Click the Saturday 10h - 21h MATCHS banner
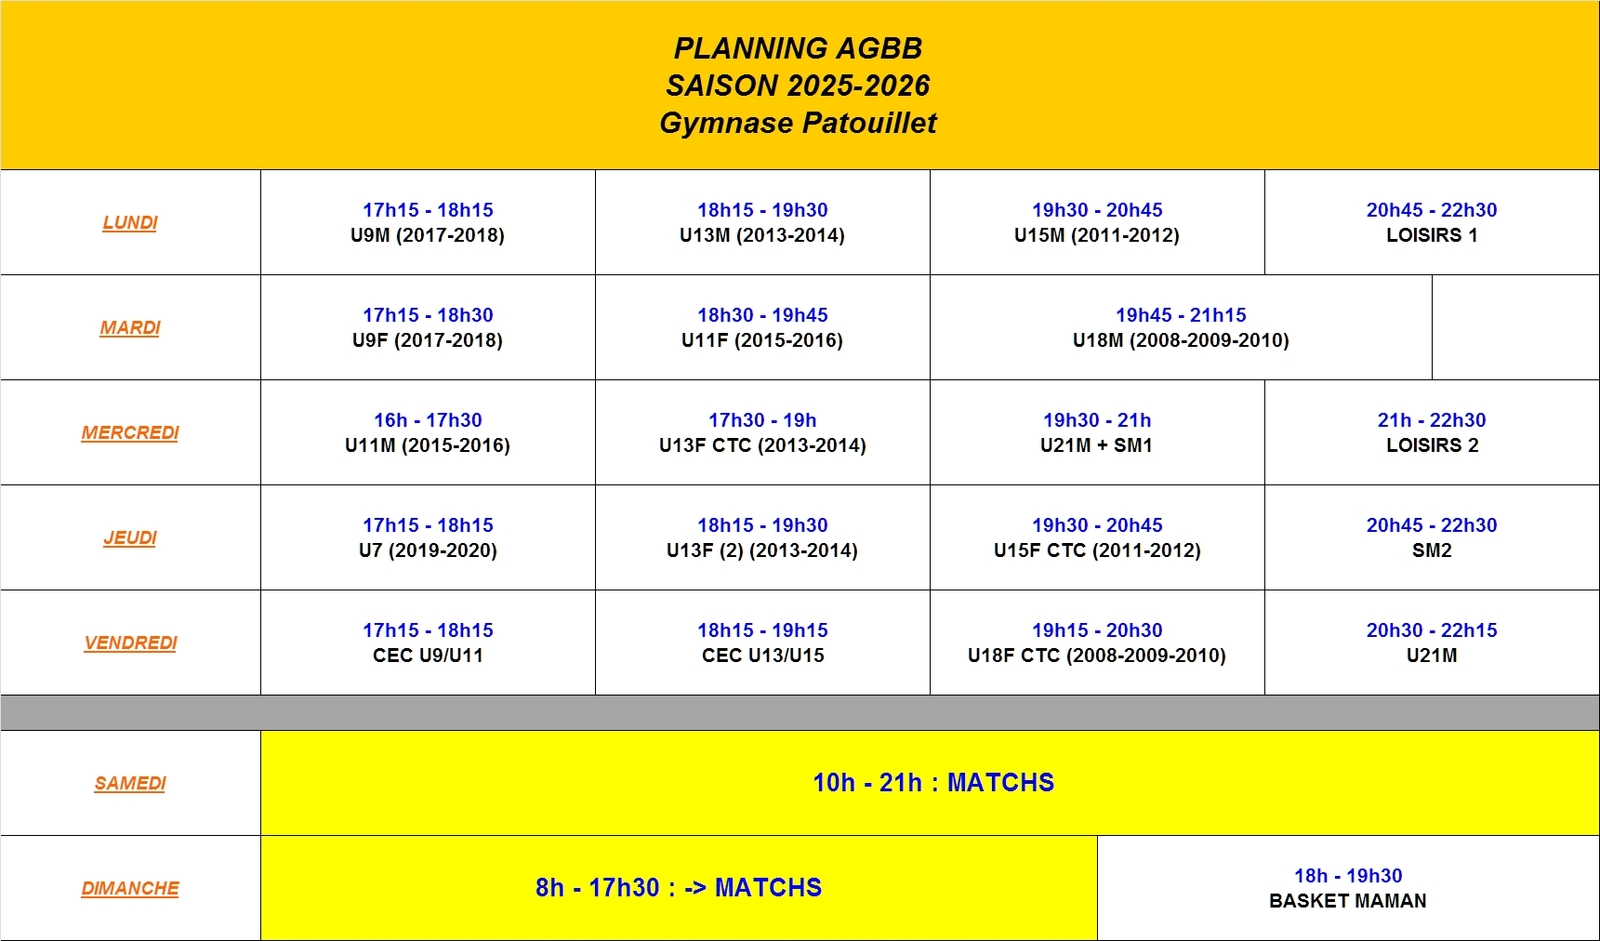The width and height of the screenshot is (1600, 941). (x=932, y=783)
